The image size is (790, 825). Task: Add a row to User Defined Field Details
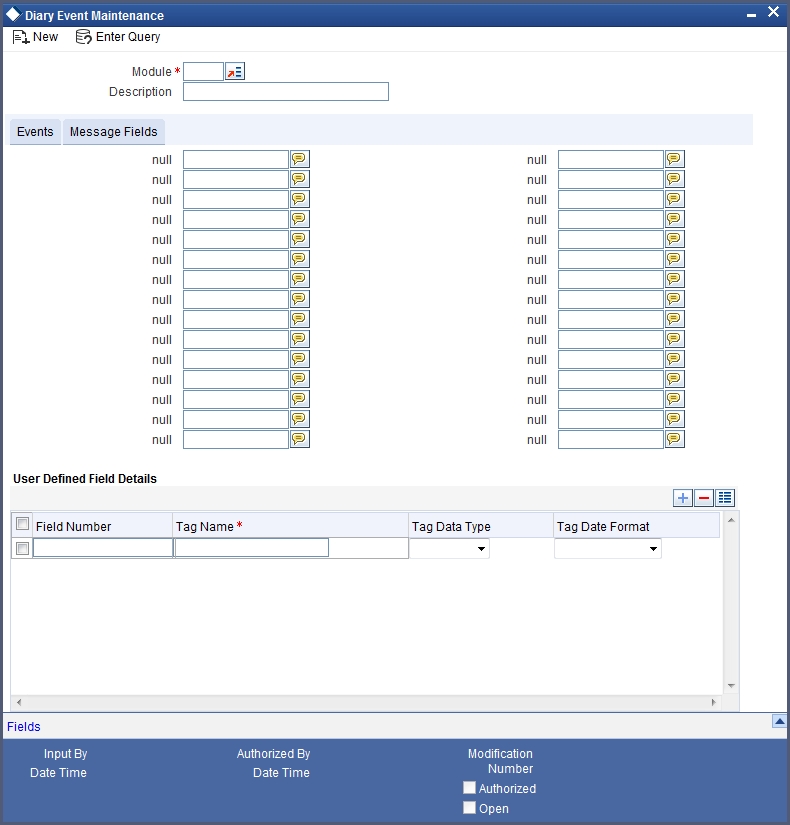coord(683,498)
